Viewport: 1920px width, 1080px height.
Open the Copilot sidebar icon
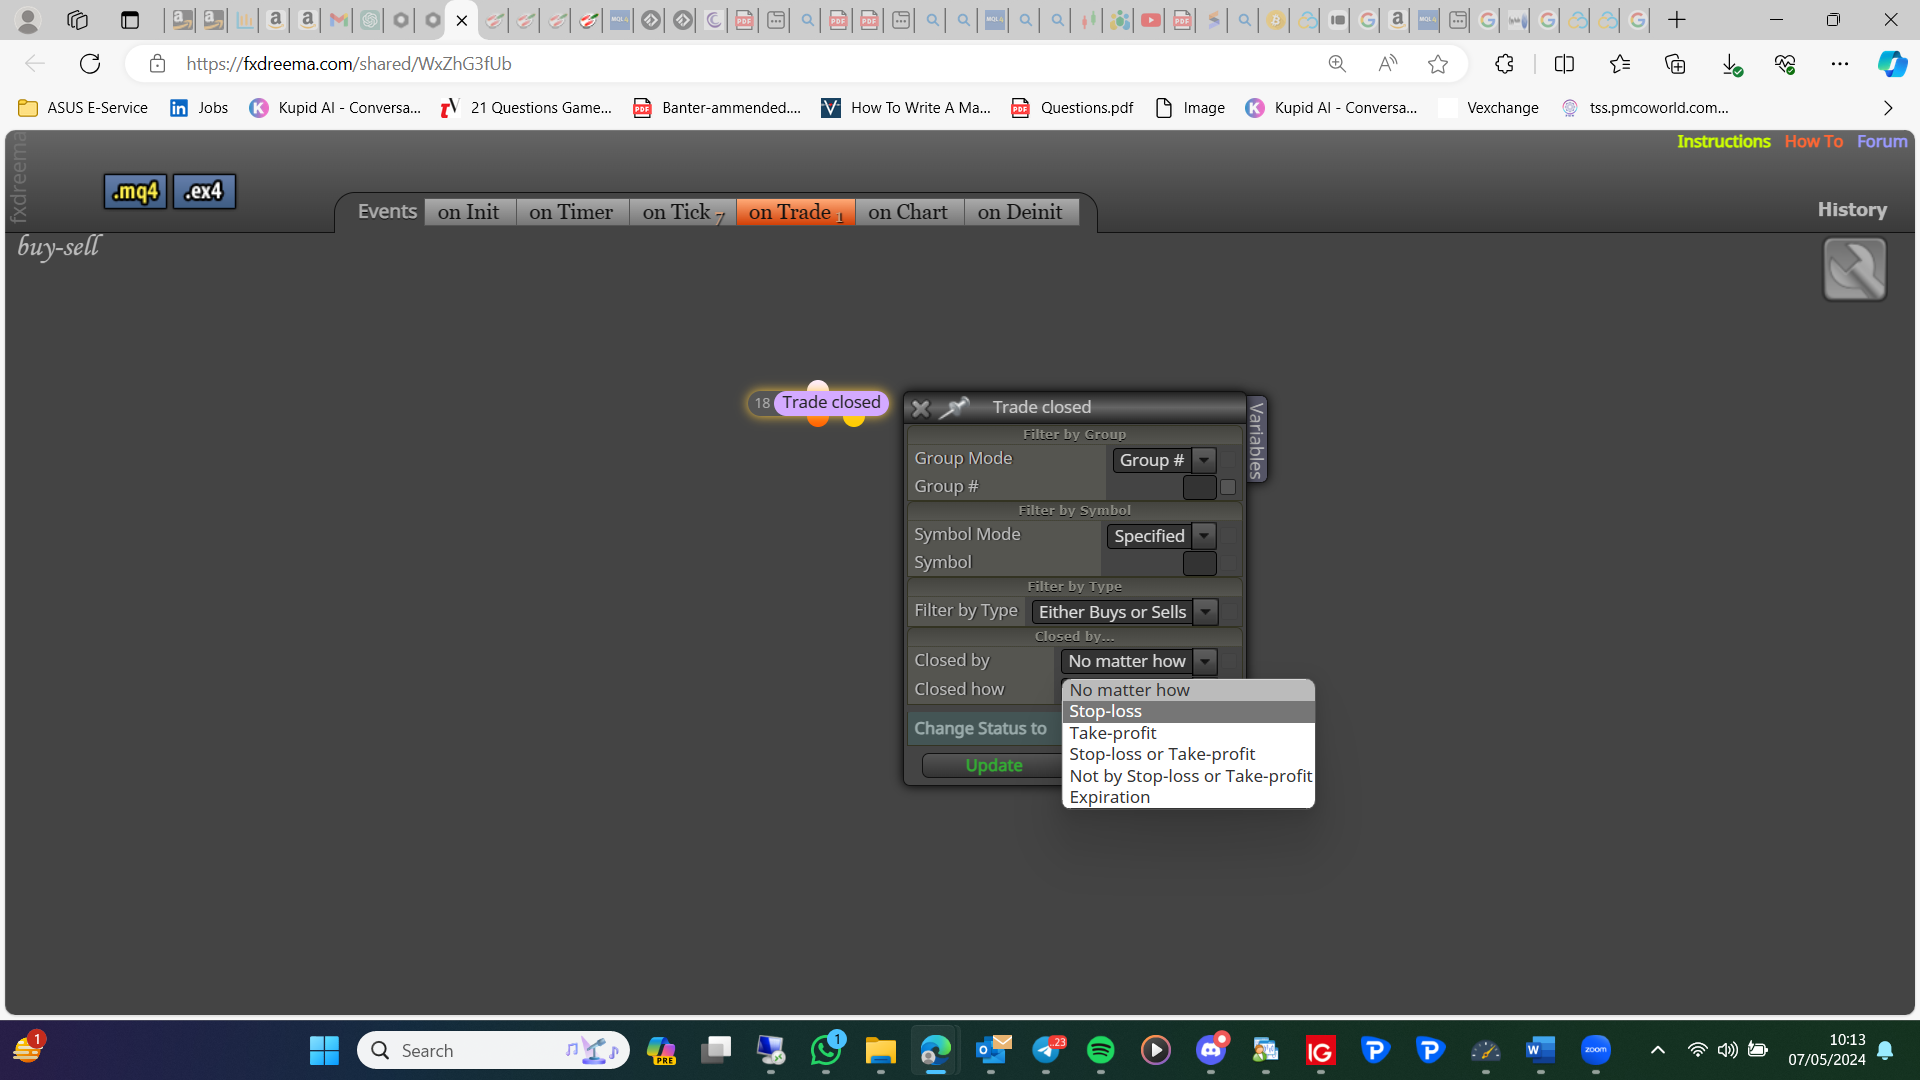coord(1891,64)
